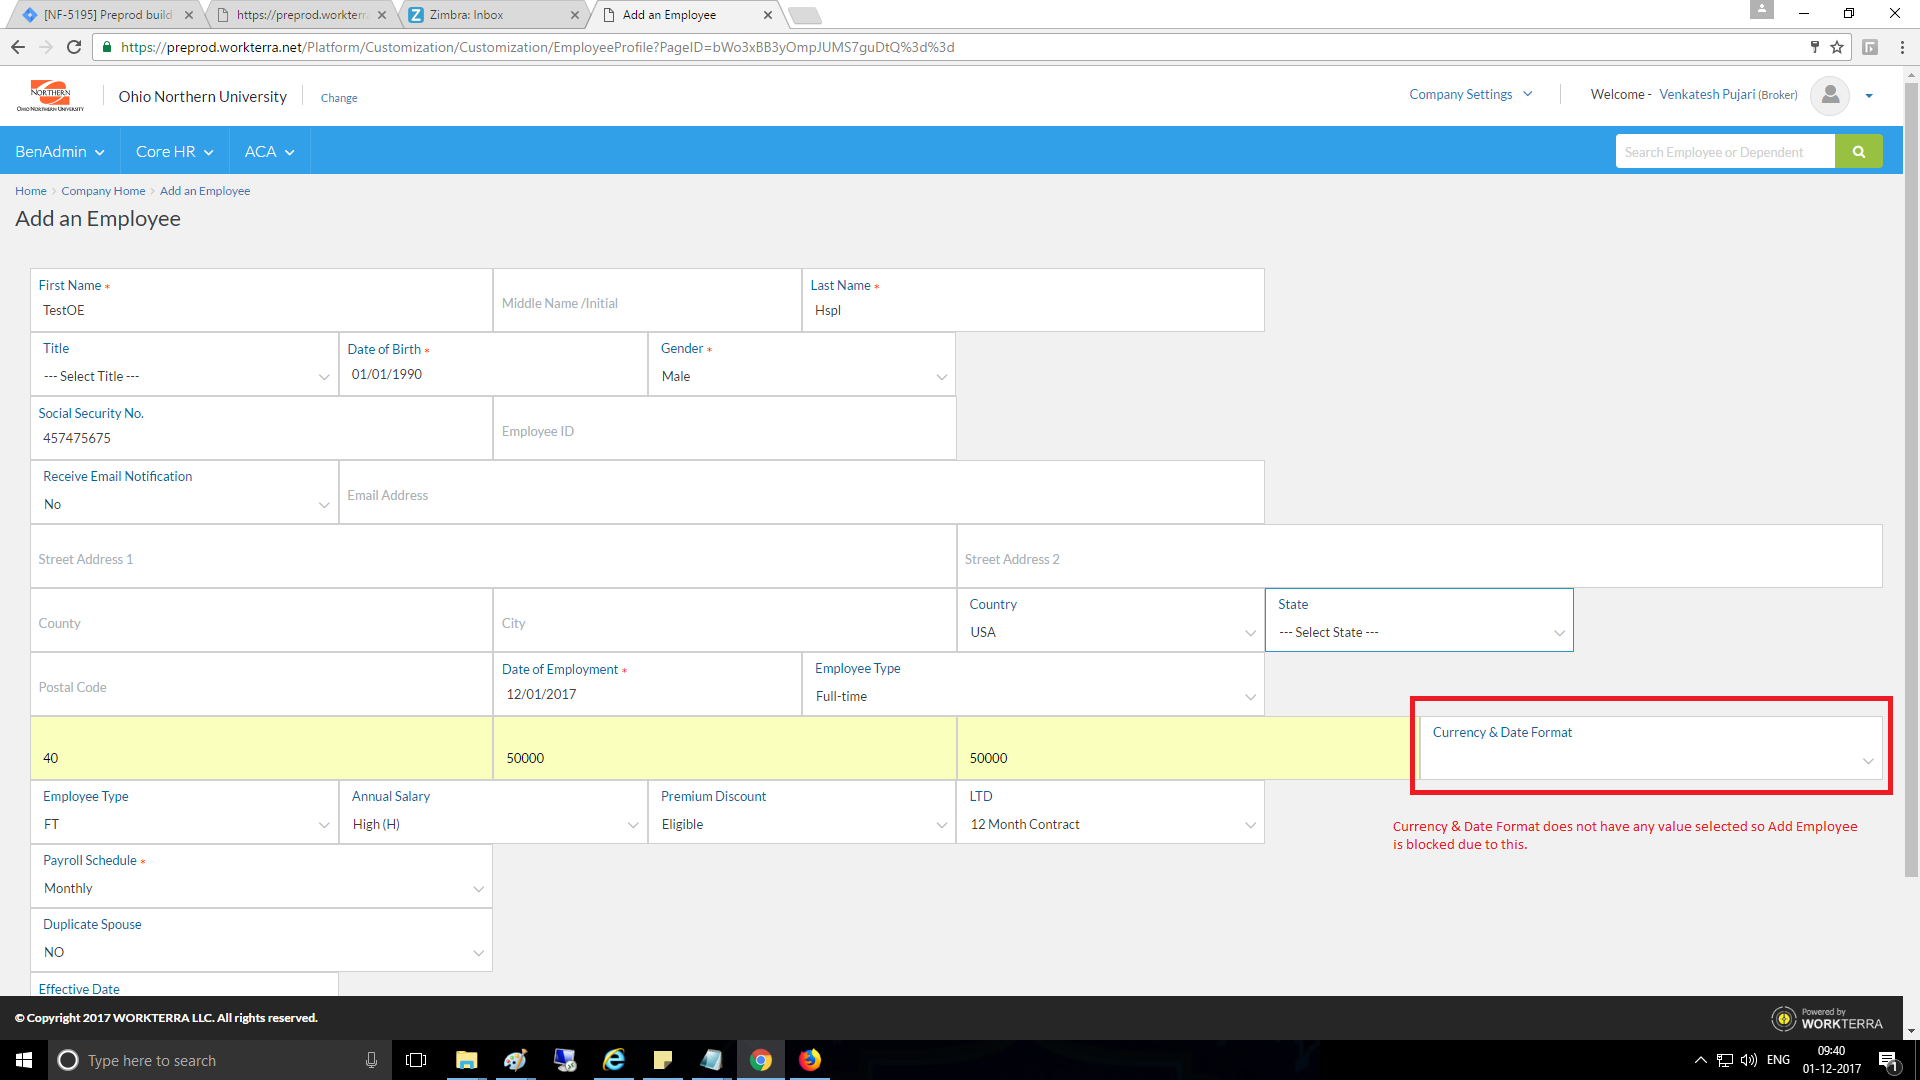1920x1080 pixels.
Task: Click the Email Address input field
Action: point(800,495)
